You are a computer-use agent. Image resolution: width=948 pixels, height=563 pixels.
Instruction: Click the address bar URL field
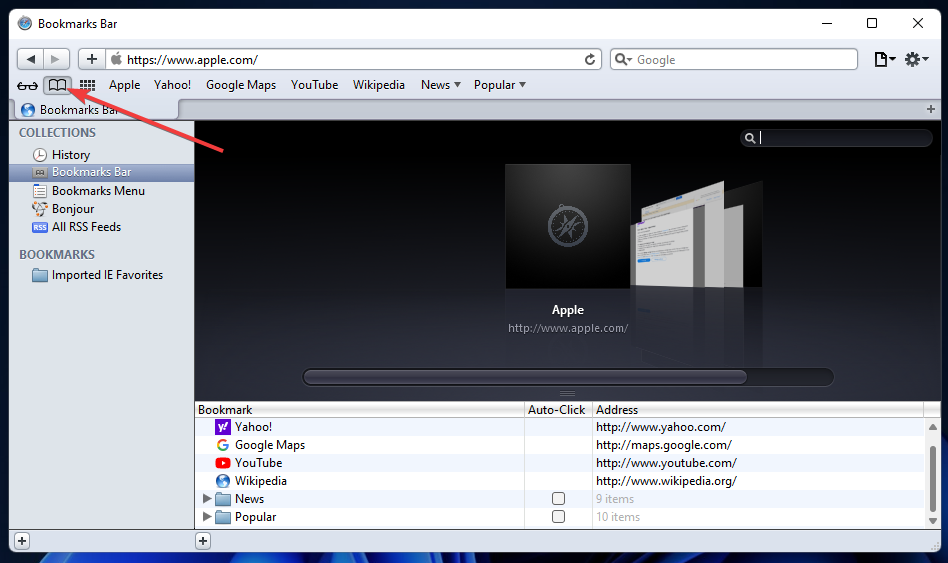(352, 59)
